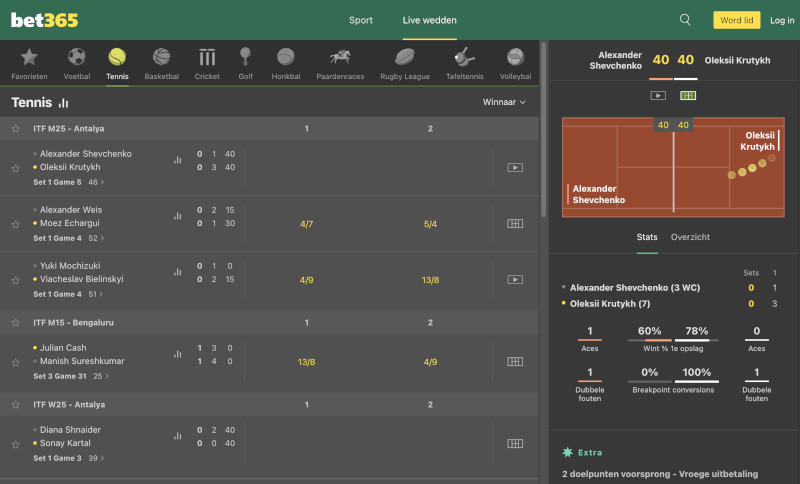Viewport: 800px width, 484px height.
Task: Open stats icon for Cash vs Sureshkumar
Action: coord(178,354)
